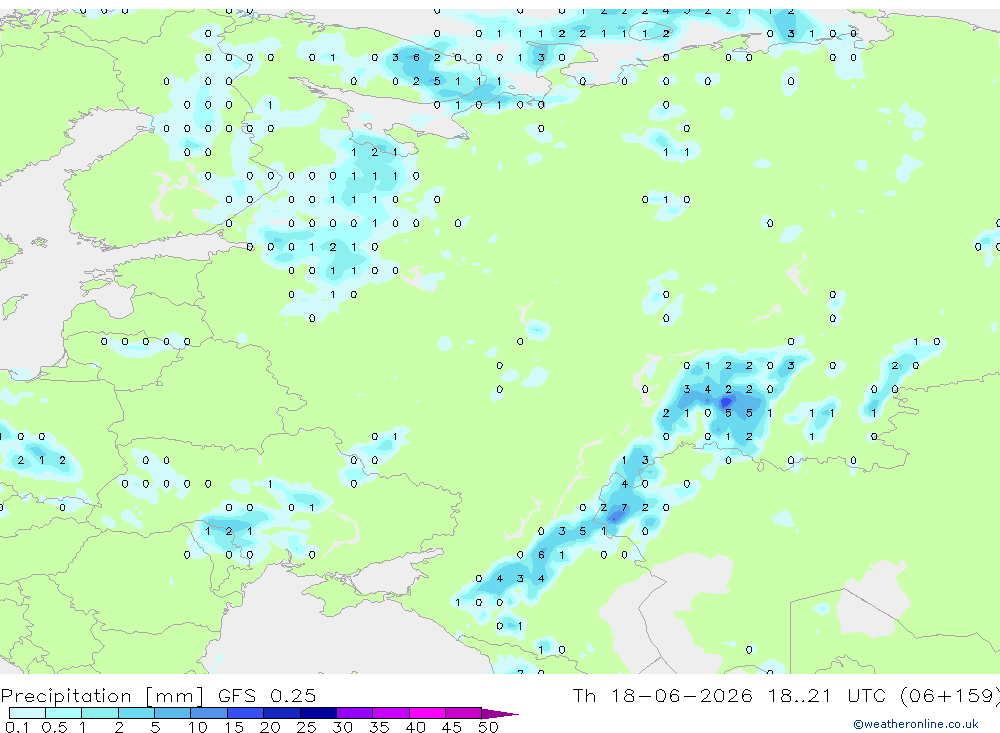The width and height of the screenshot is (1000, 733).
Task: Click the 'Precipitation [mm] GFS 0.25' title
Action: 158,695
